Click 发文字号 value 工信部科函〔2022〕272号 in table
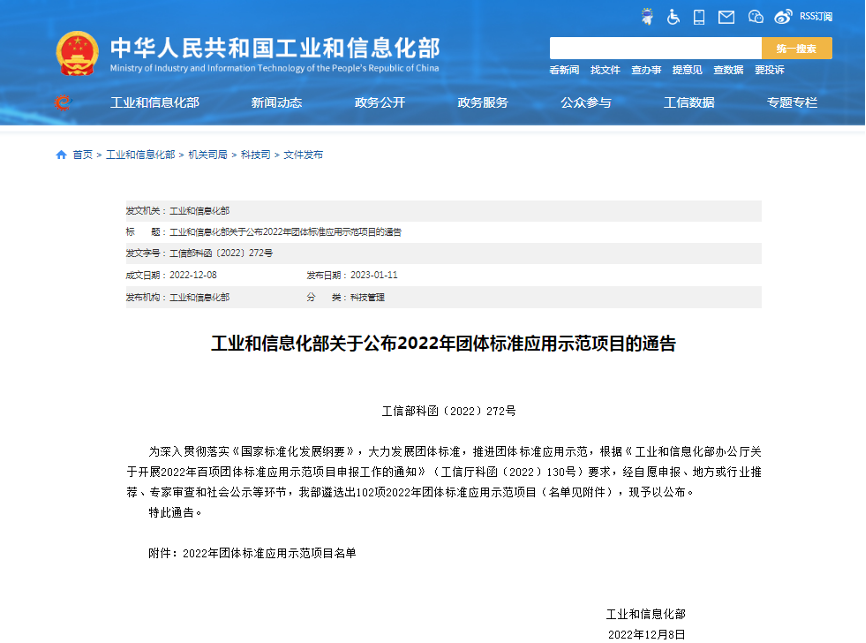 tap(221, 253)
